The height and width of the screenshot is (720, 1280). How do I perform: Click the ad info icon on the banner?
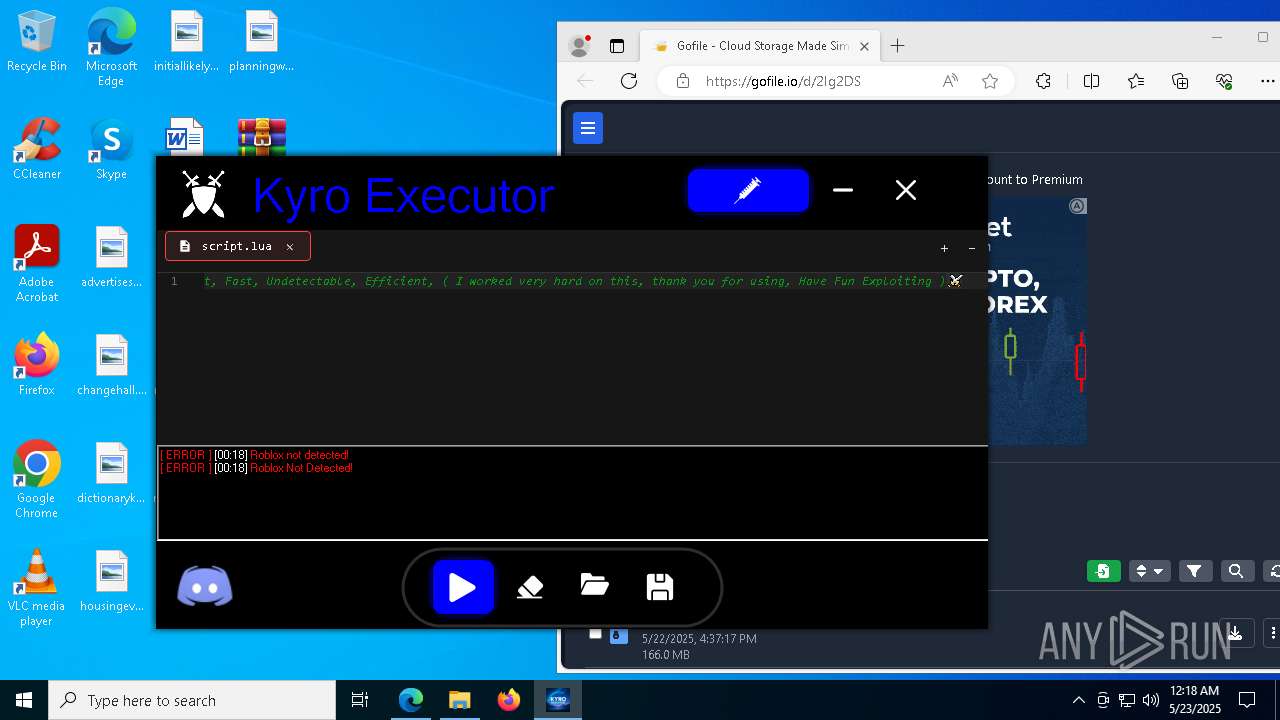click(x=1077, y=206)
